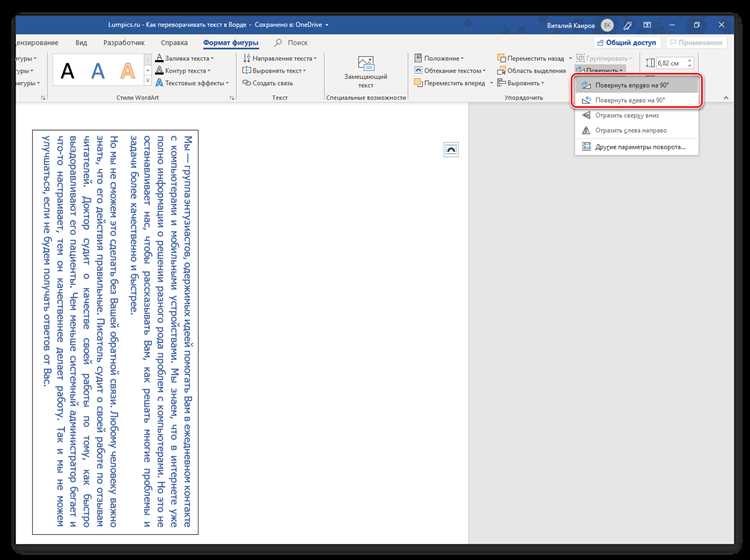Open Текстовые эффекты dropdown

(192, 83)
